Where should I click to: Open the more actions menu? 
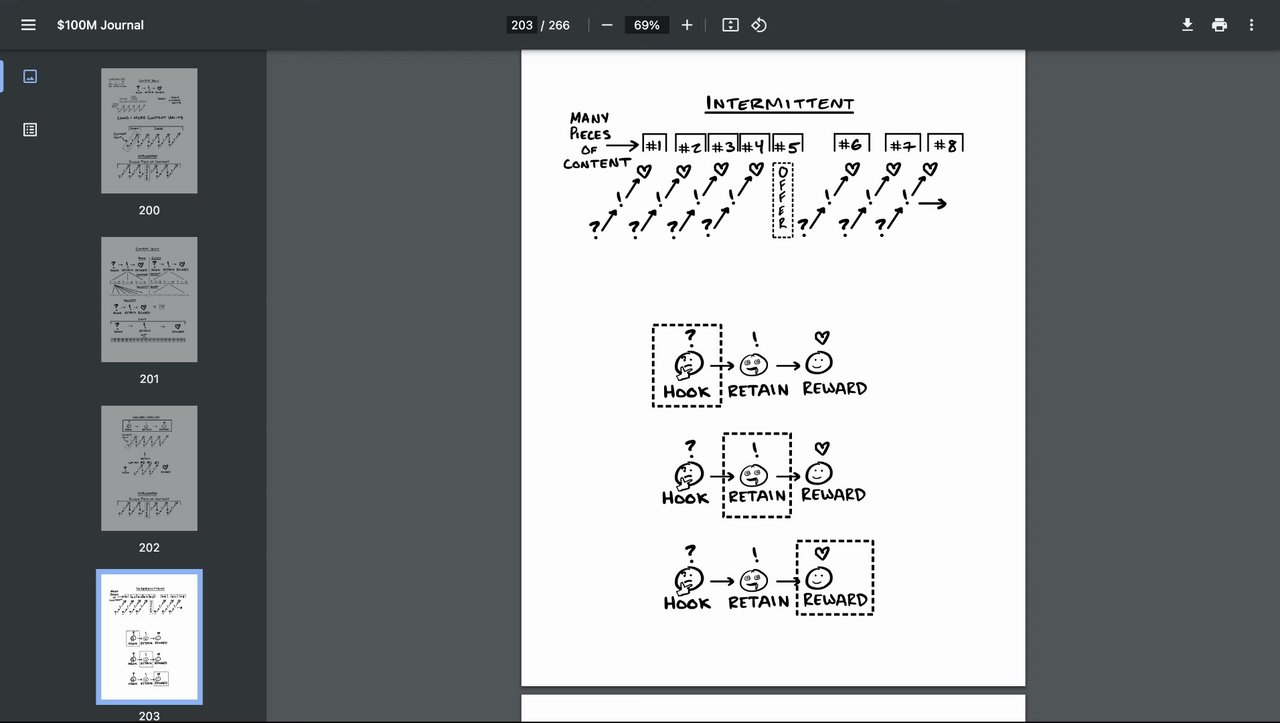tap(1251, 25)
